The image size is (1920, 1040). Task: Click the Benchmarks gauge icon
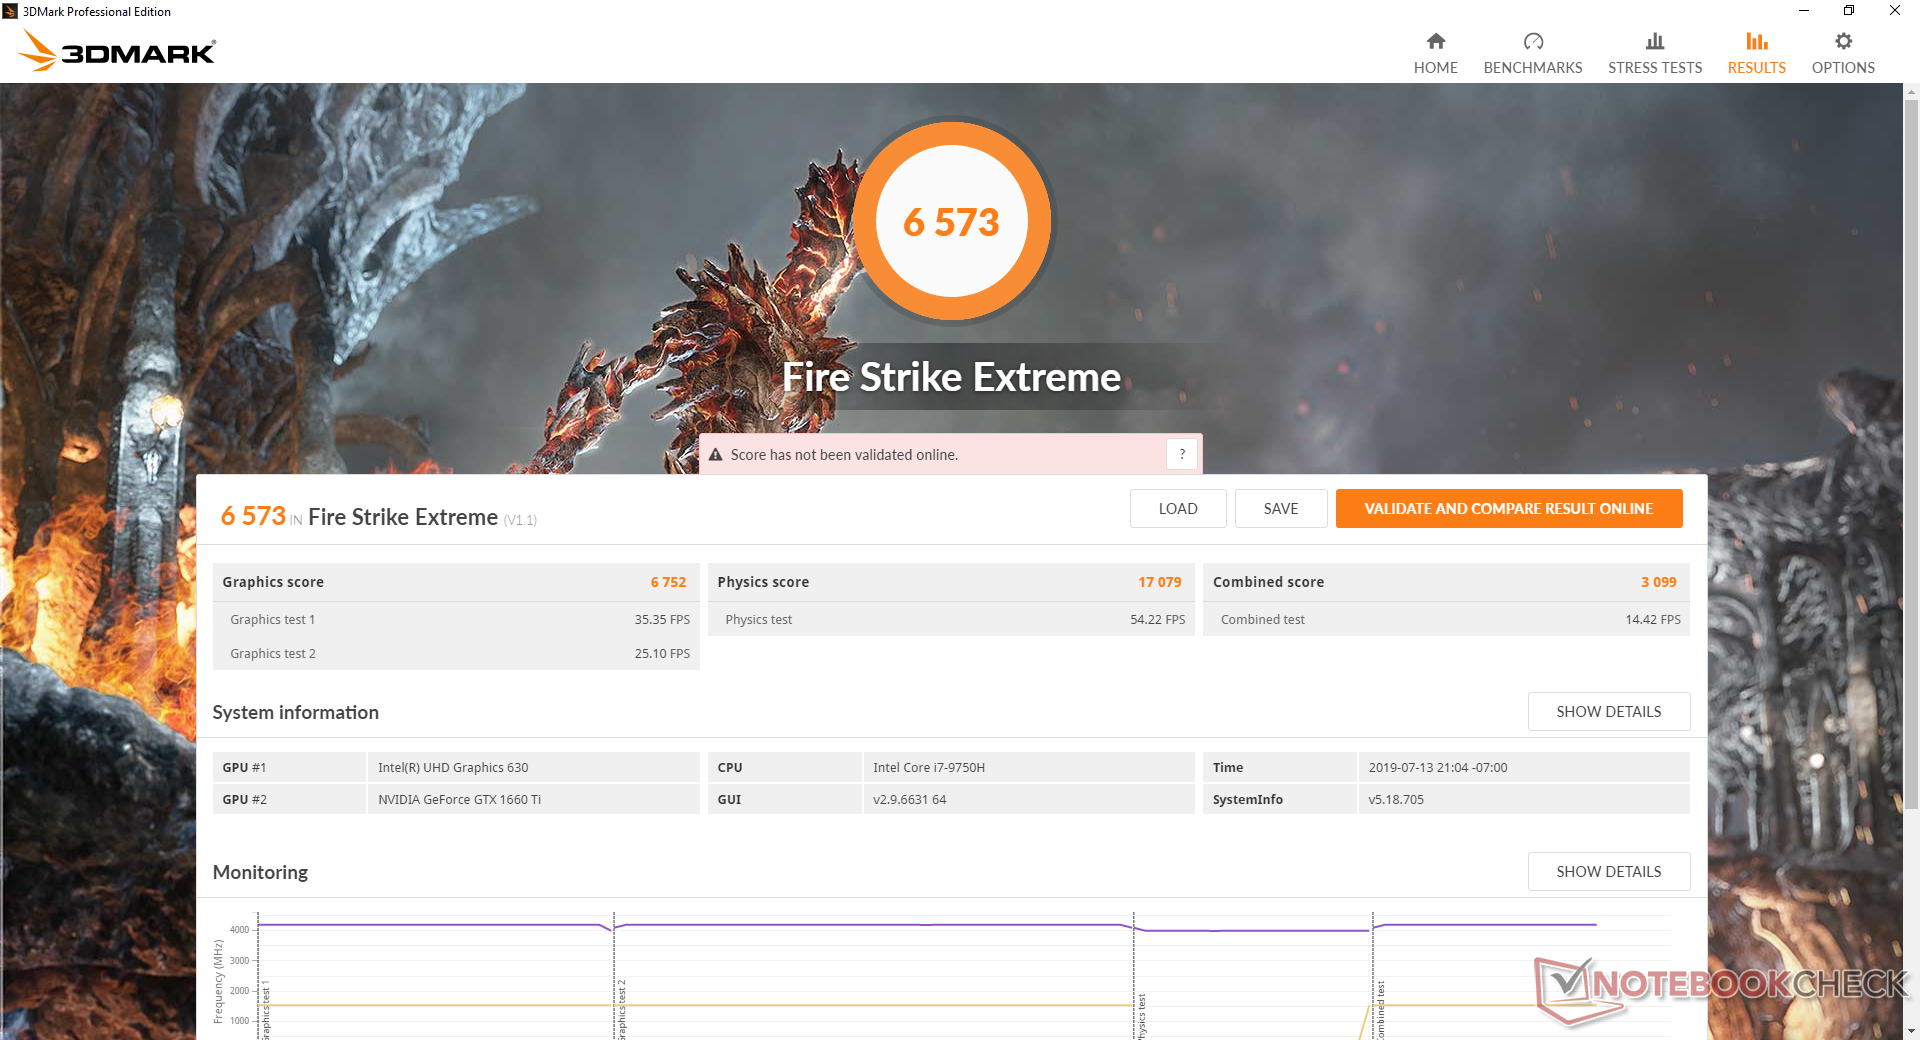point(1533,41)
